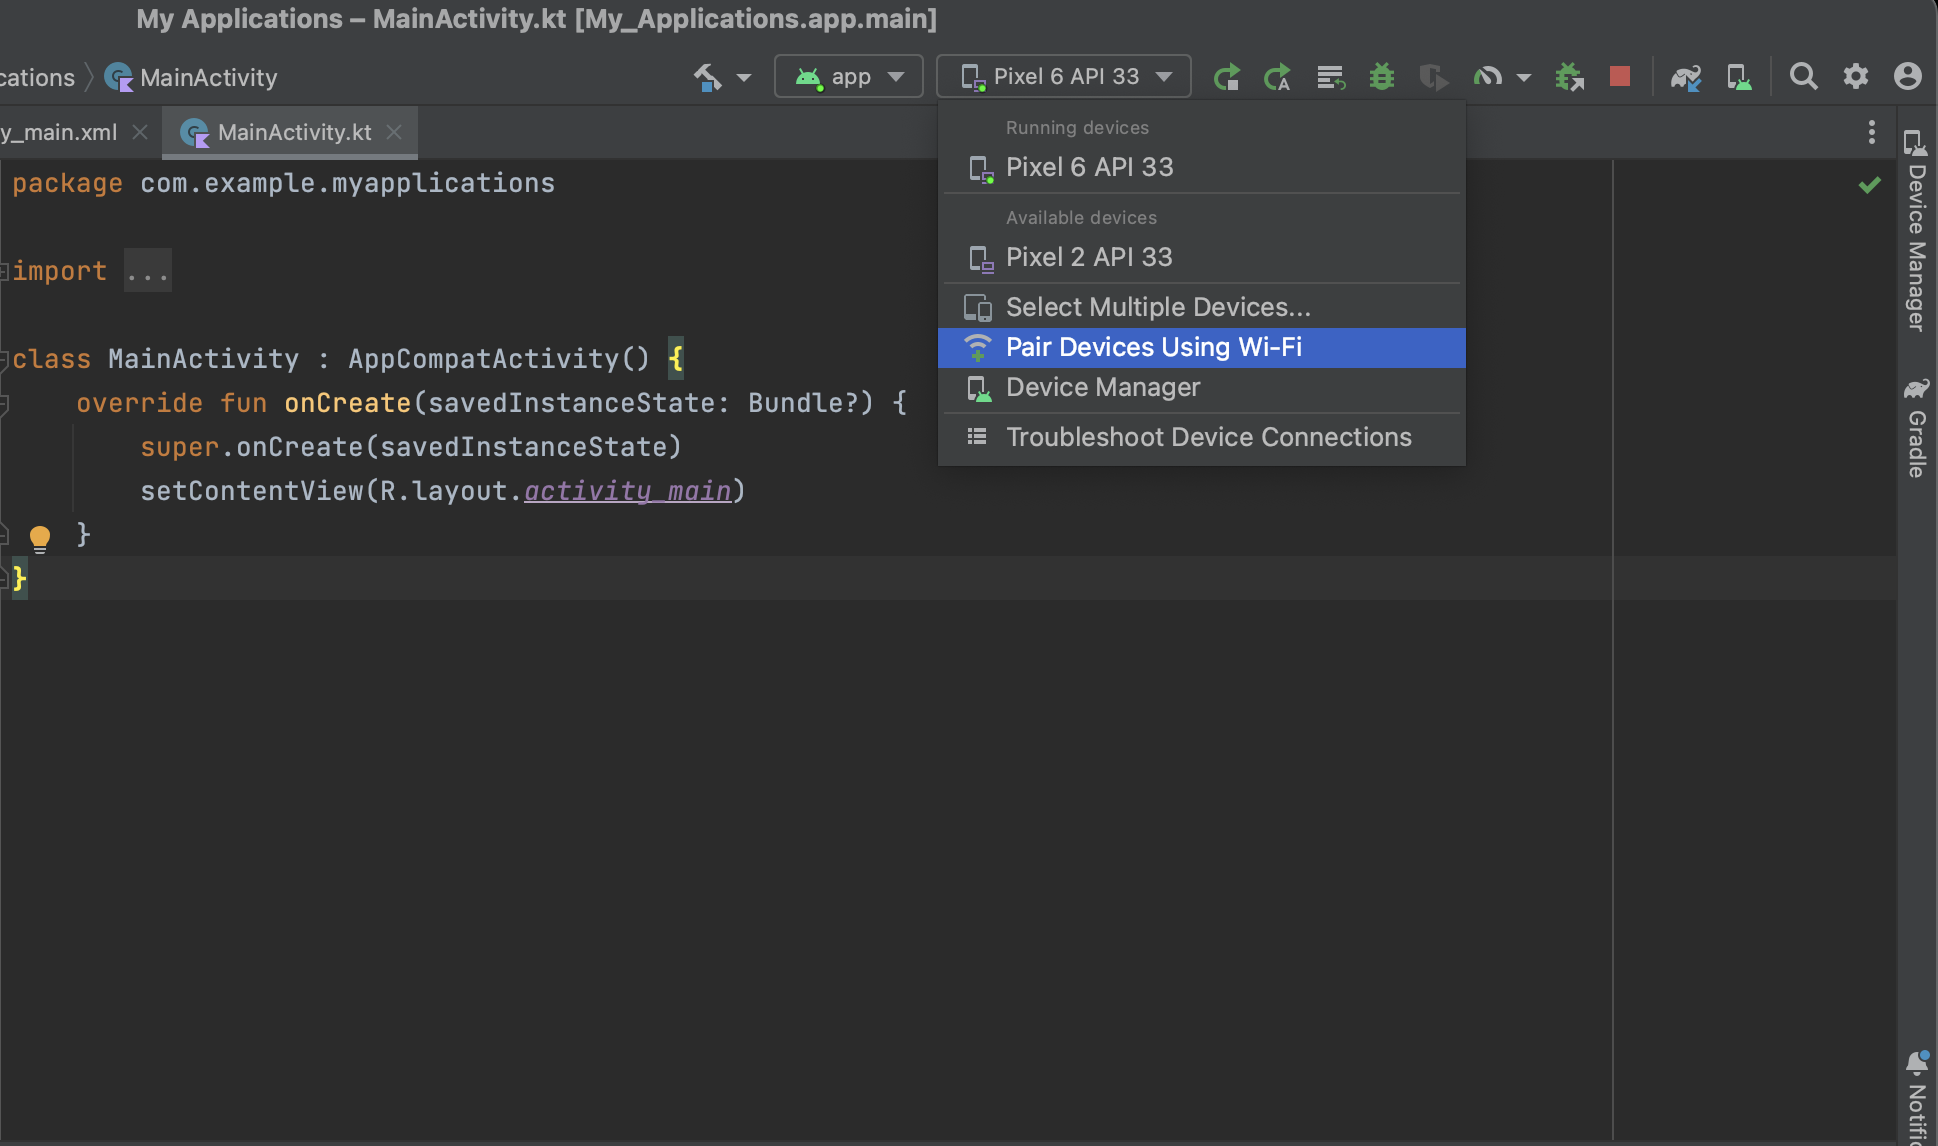Expand the folded import statements
1938x1146 pixels.
tap(147, 271)
